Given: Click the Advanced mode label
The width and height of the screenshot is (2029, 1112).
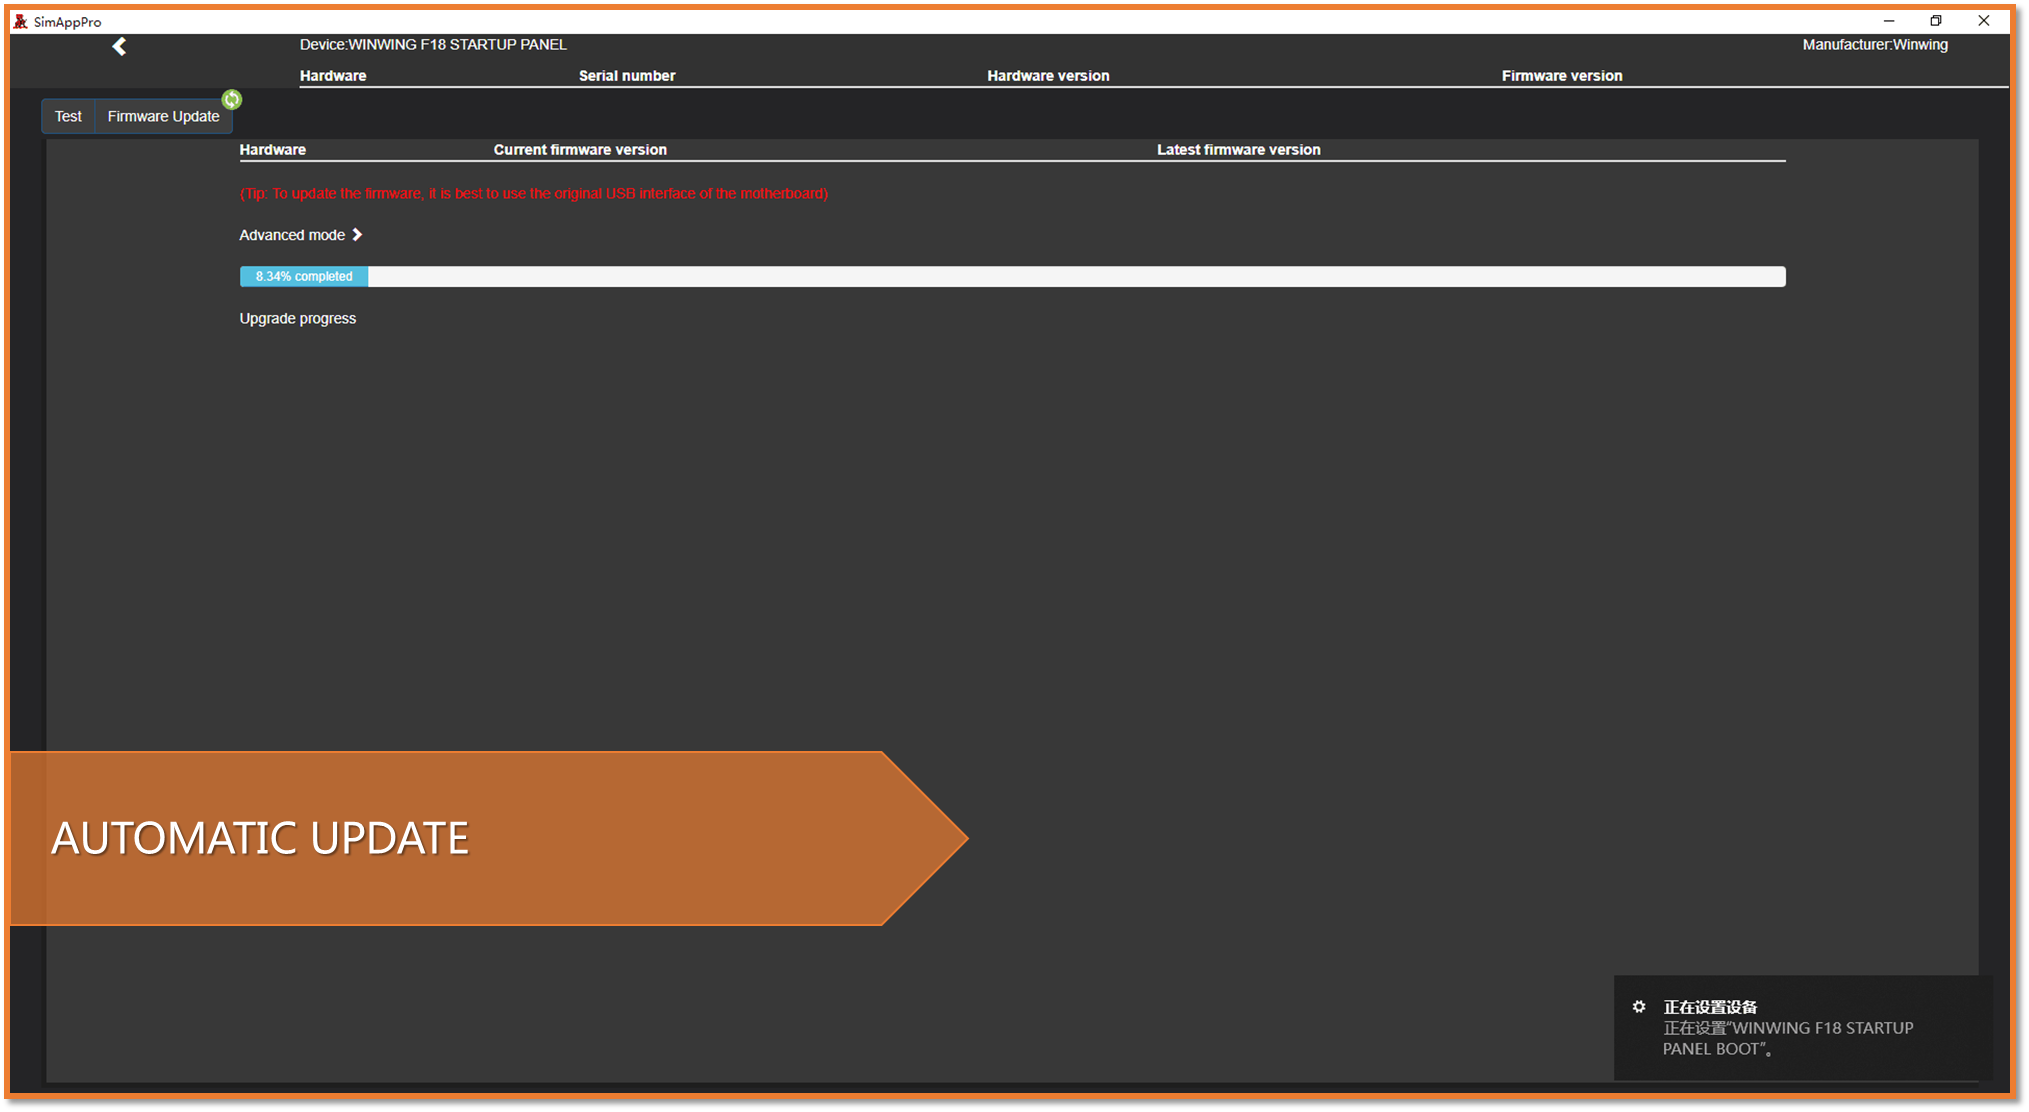Looking at the screenshot, I should click(x=291, y=235).
